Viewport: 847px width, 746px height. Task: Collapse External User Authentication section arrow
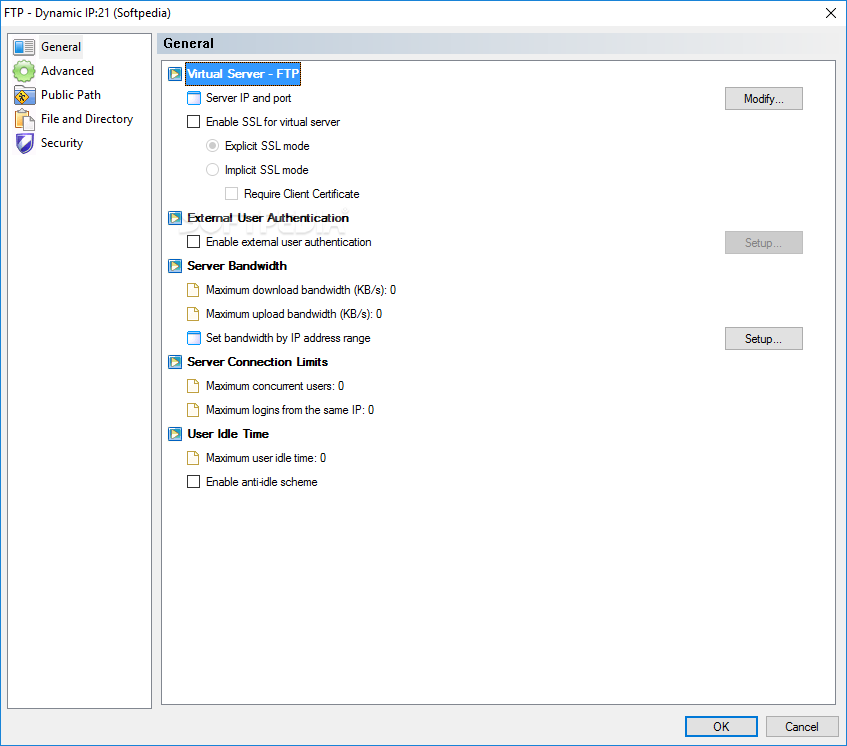(174, 218)
